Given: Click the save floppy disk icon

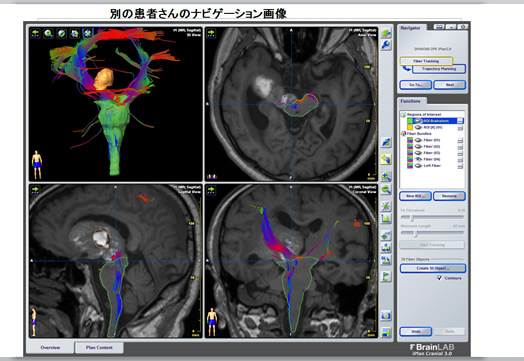Looking at the screenshot, I should pyautogui.click(x=386, y=332).
